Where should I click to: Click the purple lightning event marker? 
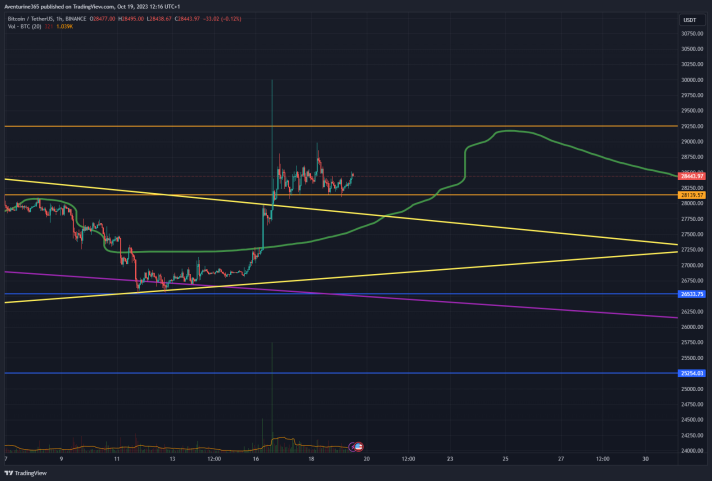click(x=351, y=447)
